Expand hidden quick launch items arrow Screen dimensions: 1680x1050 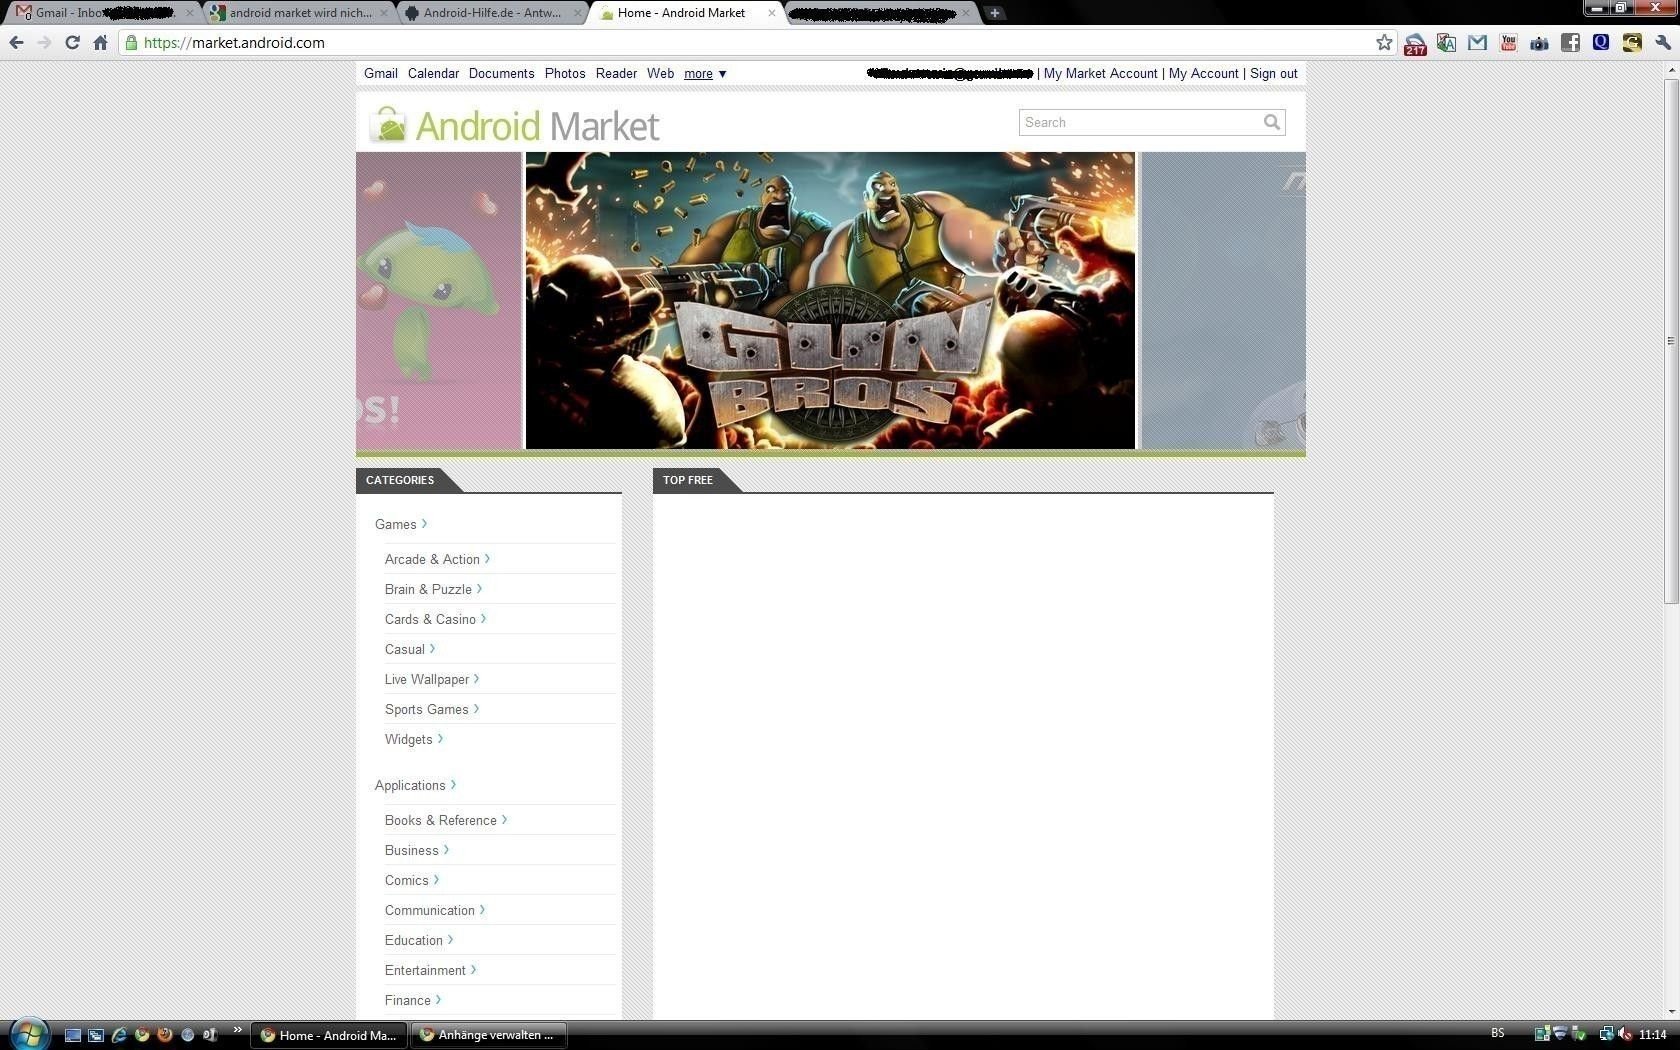(237, 1029)
